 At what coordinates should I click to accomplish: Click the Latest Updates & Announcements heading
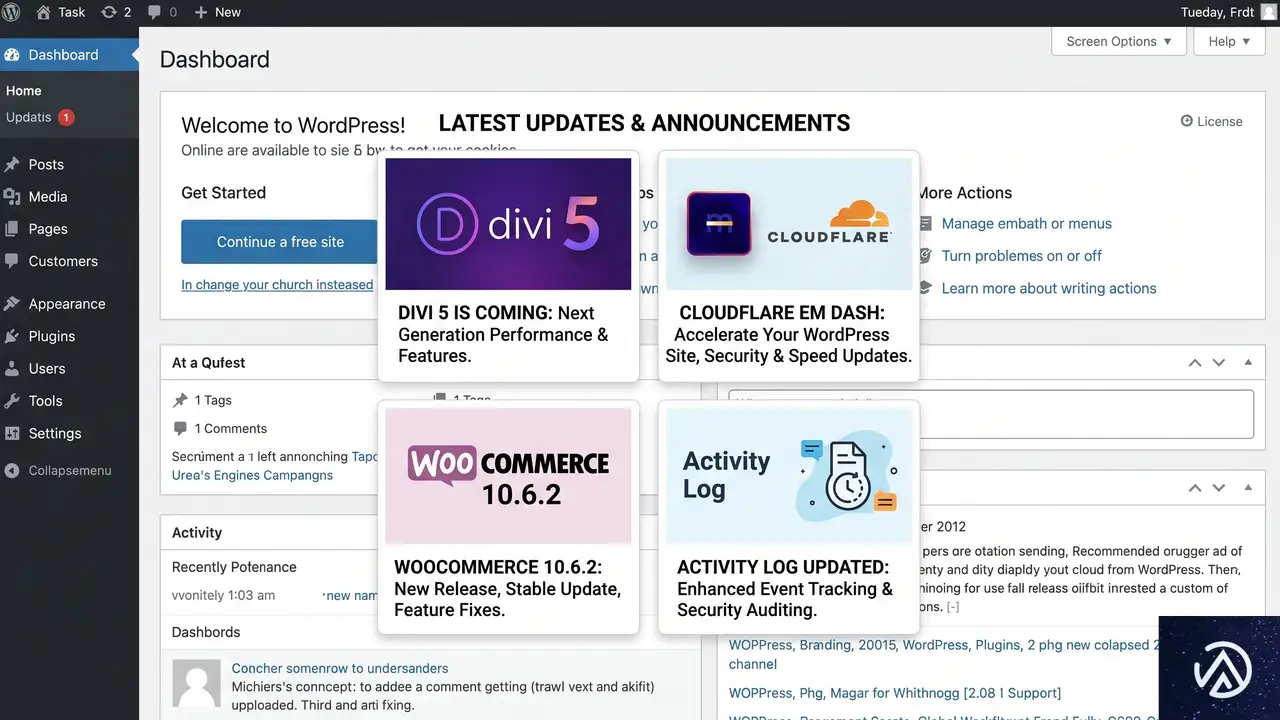click(x=644, y=123)
